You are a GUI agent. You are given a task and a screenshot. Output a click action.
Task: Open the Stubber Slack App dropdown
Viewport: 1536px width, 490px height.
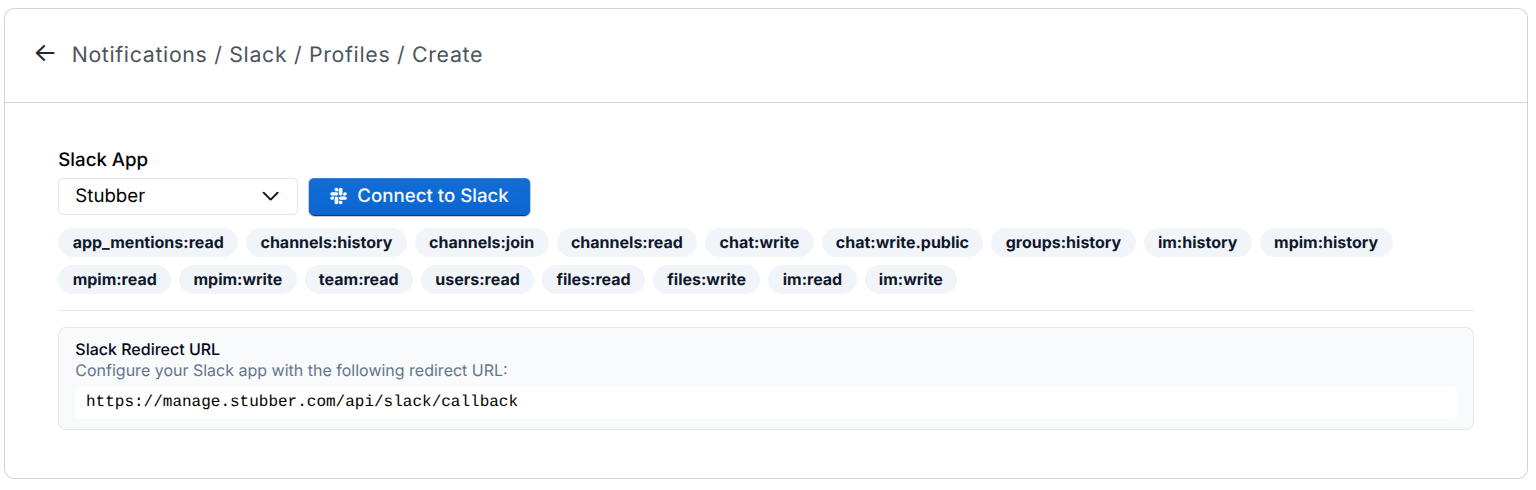[178, 197]
